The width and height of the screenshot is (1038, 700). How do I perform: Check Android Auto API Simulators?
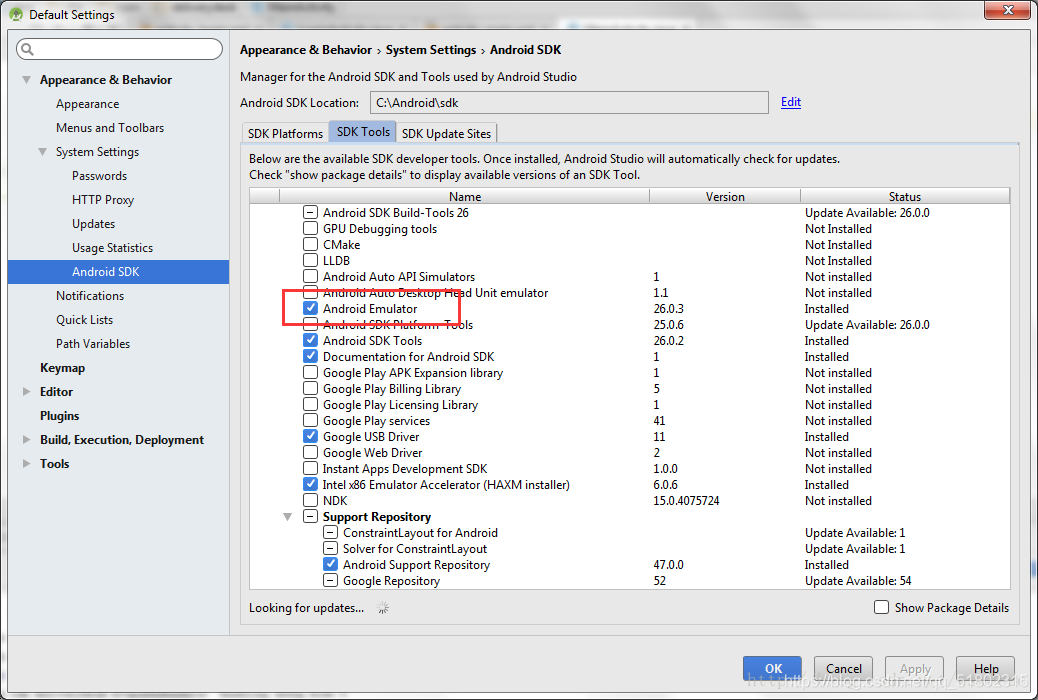(310, 276)
